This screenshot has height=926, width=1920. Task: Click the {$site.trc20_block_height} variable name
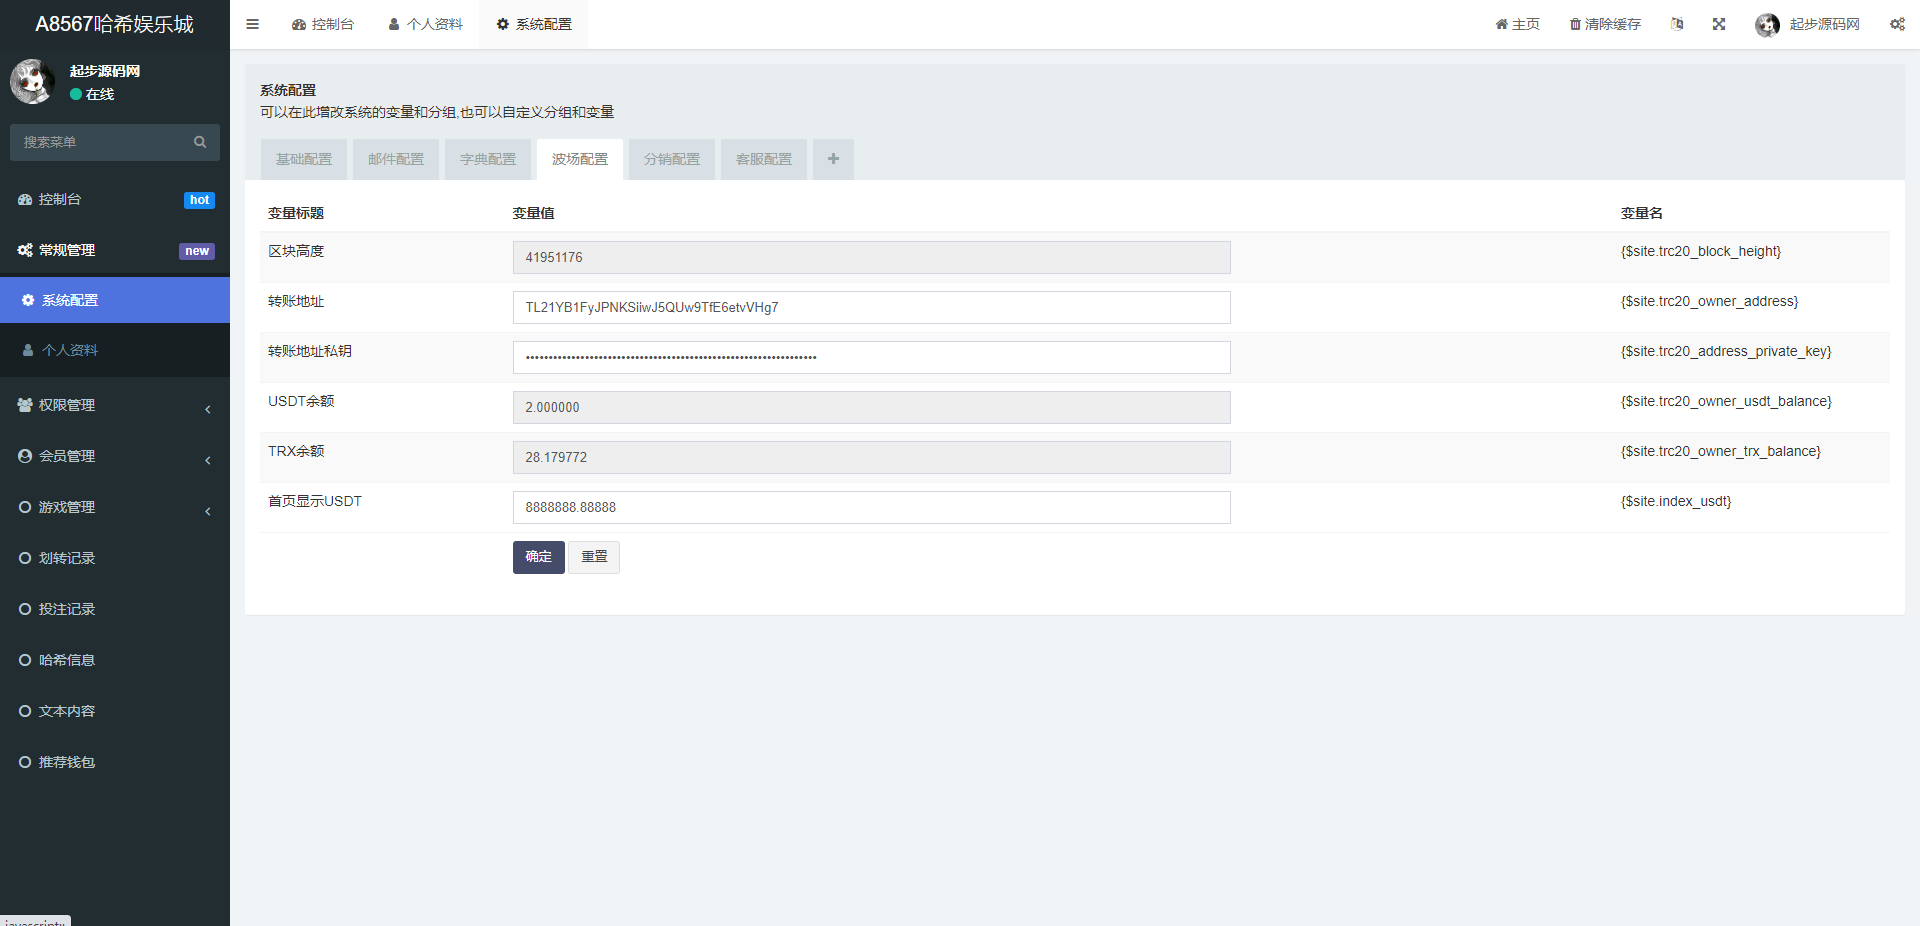point(1700,251)
